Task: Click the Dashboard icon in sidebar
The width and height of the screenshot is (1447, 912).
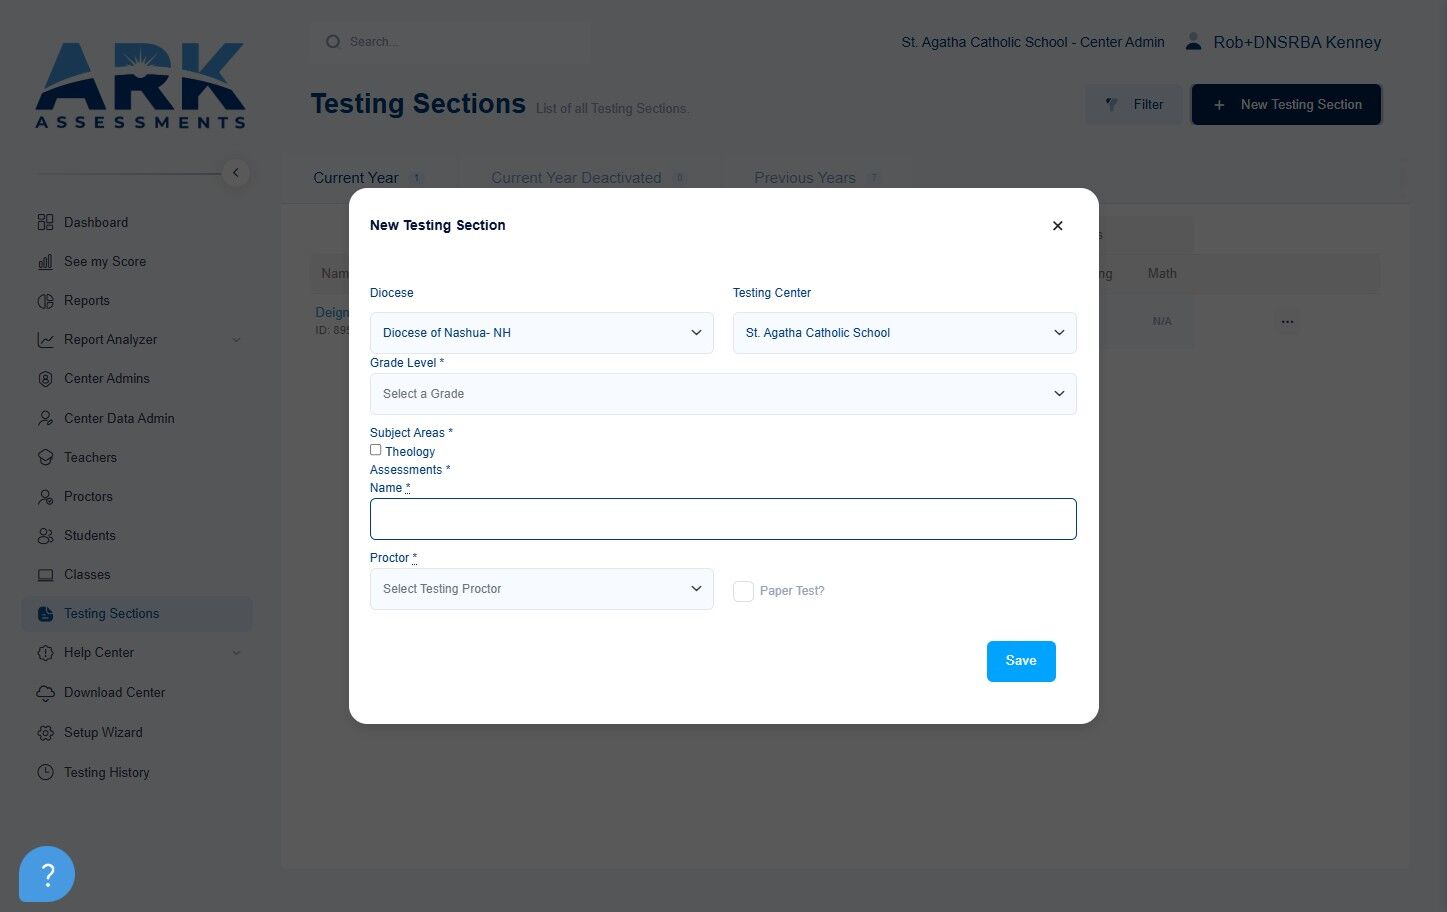Action: 45,222
